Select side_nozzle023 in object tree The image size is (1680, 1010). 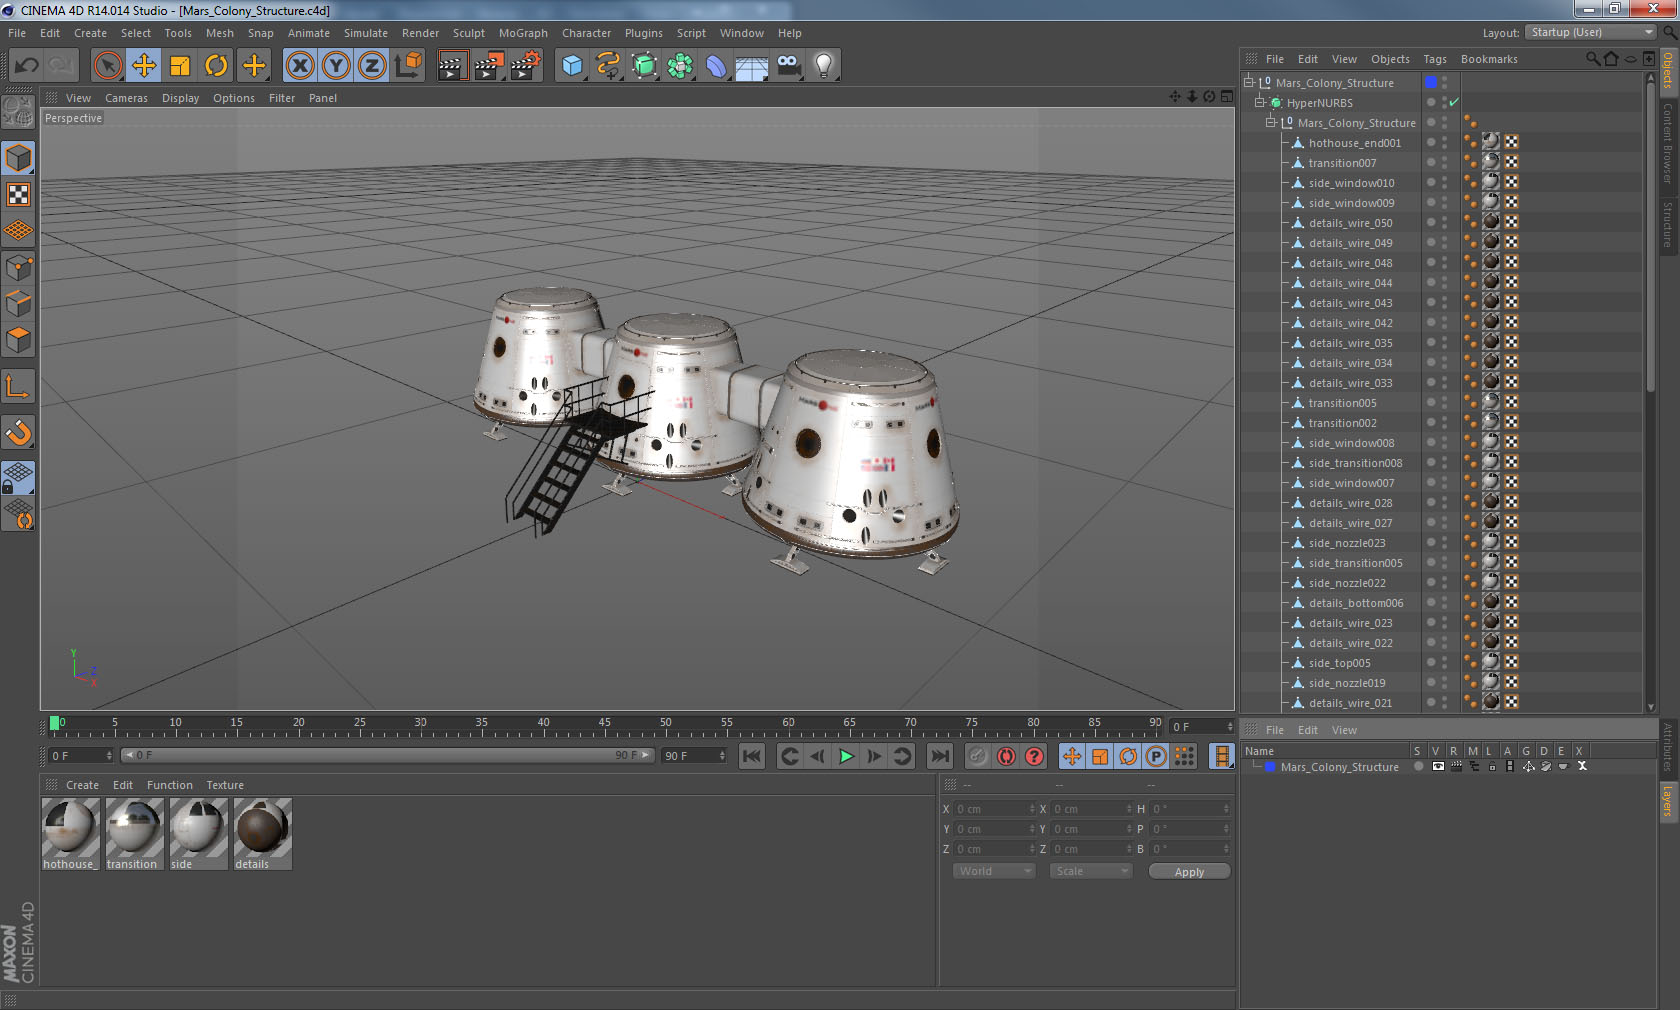click(1346, 543)
